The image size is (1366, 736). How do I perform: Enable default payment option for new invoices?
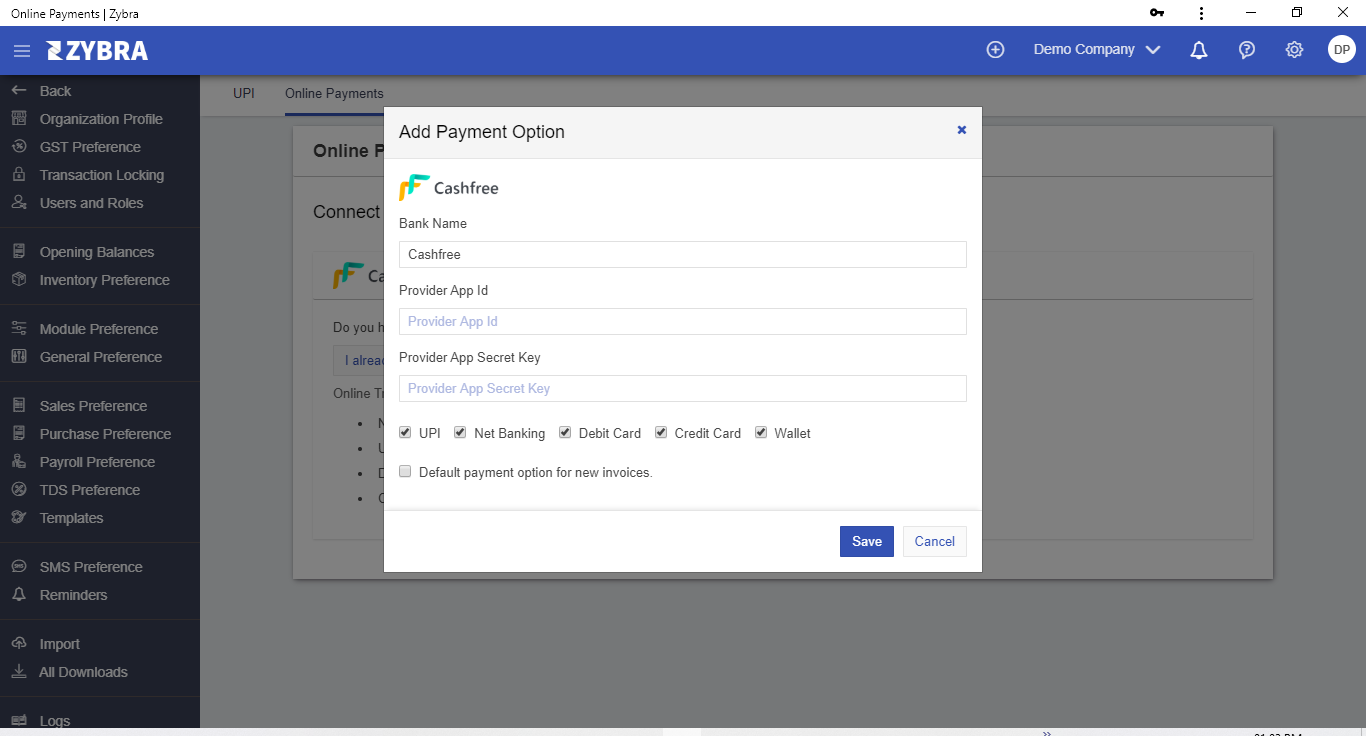click(405, 471)
